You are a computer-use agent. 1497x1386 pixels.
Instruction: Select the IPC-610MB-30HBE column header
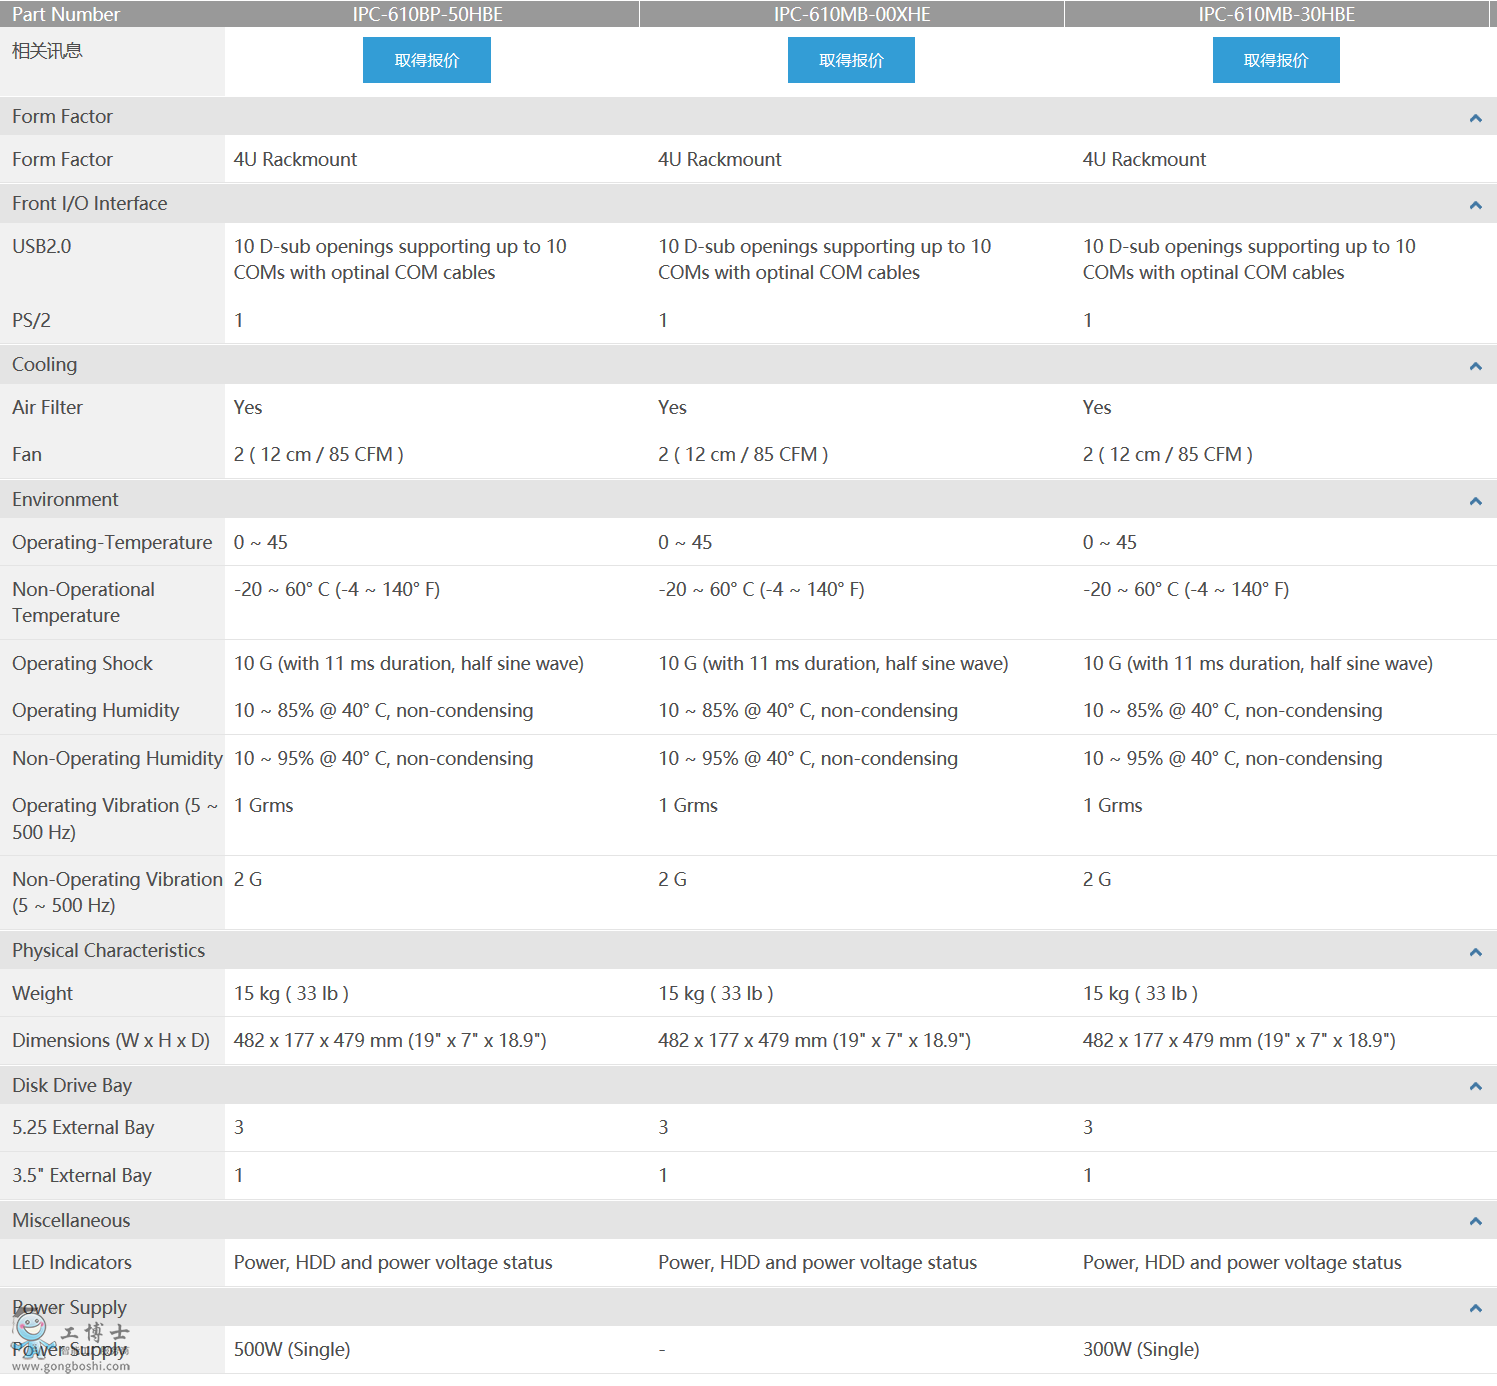(1276, 14)
